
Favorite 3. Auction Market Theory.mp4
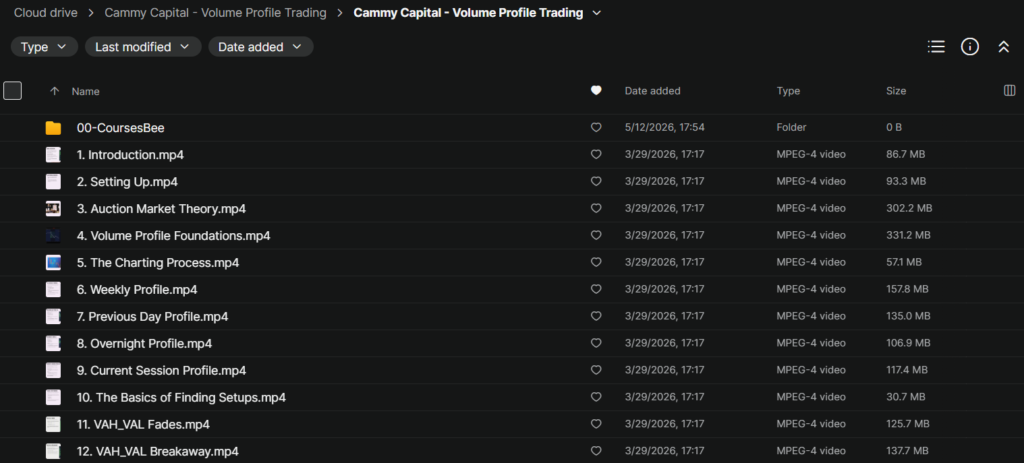[x=596, y=208]
